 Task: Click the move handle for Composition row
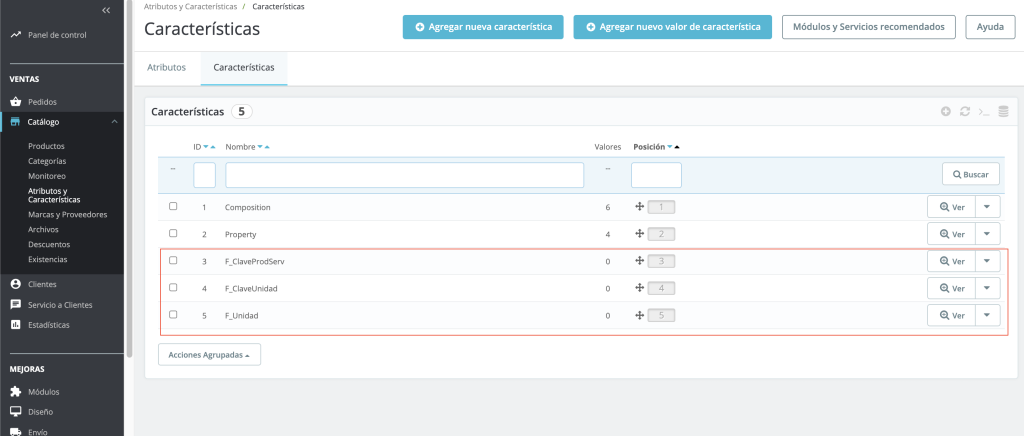pyautogui.click(x=639, y=207)
